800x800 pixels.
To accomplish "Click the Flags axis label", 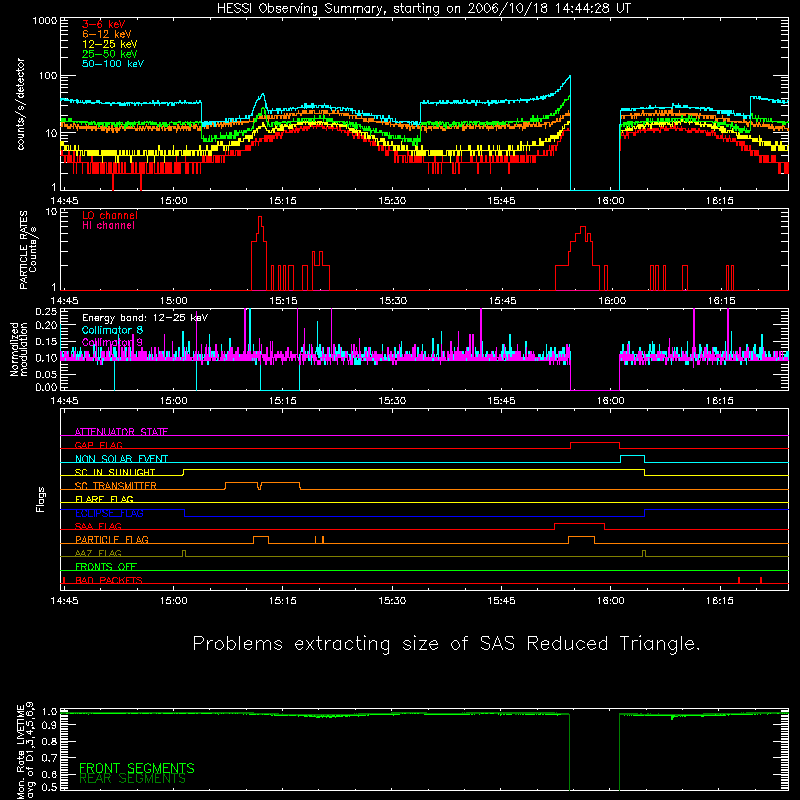I will click(41, 499).
